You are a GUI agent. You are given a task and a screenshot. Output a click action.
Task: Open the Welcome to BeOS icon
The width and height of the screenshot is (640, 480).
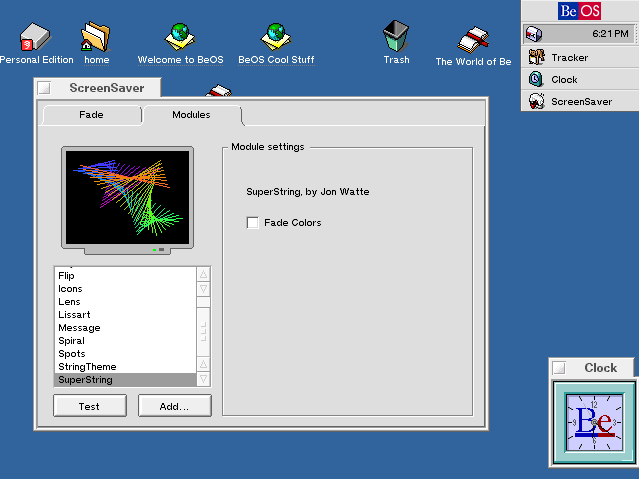tap(180, 37)
